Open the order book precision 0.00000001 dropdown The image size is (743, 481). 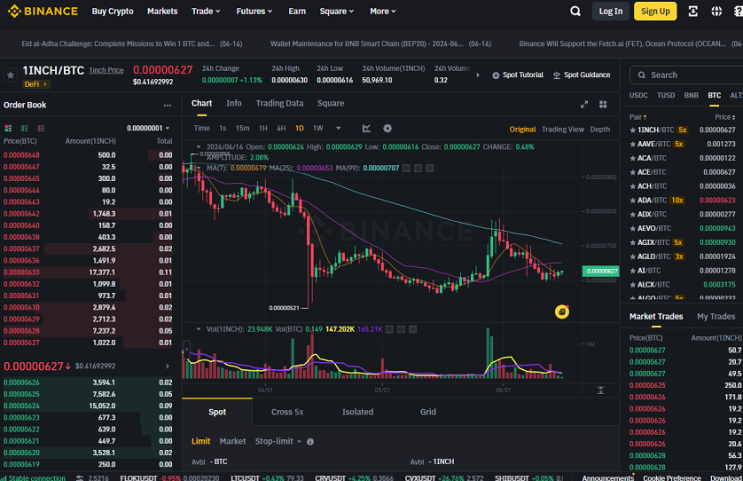[148, 128]
